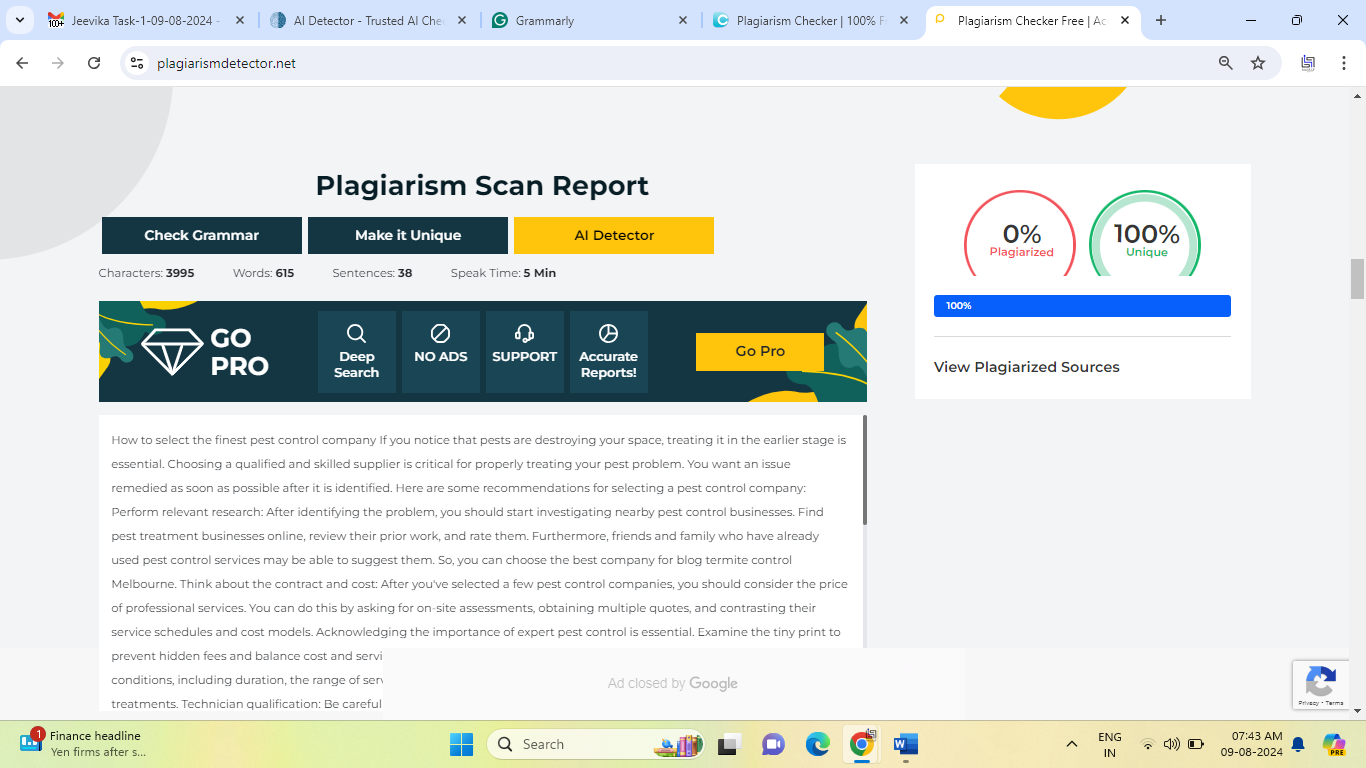Click the Make it Unique button

[x=408, y=235]
